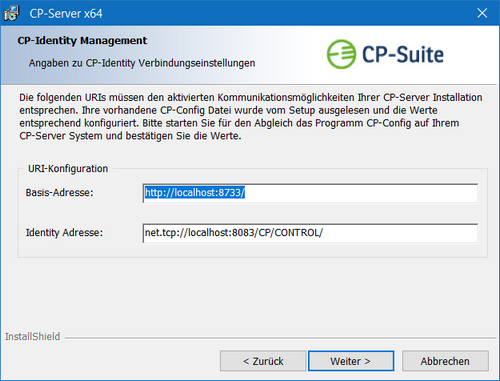Viewport: 500px width, 381px height.
Task: Click the CP-Server x64 window title text
Action: click(x=66, y=14)
